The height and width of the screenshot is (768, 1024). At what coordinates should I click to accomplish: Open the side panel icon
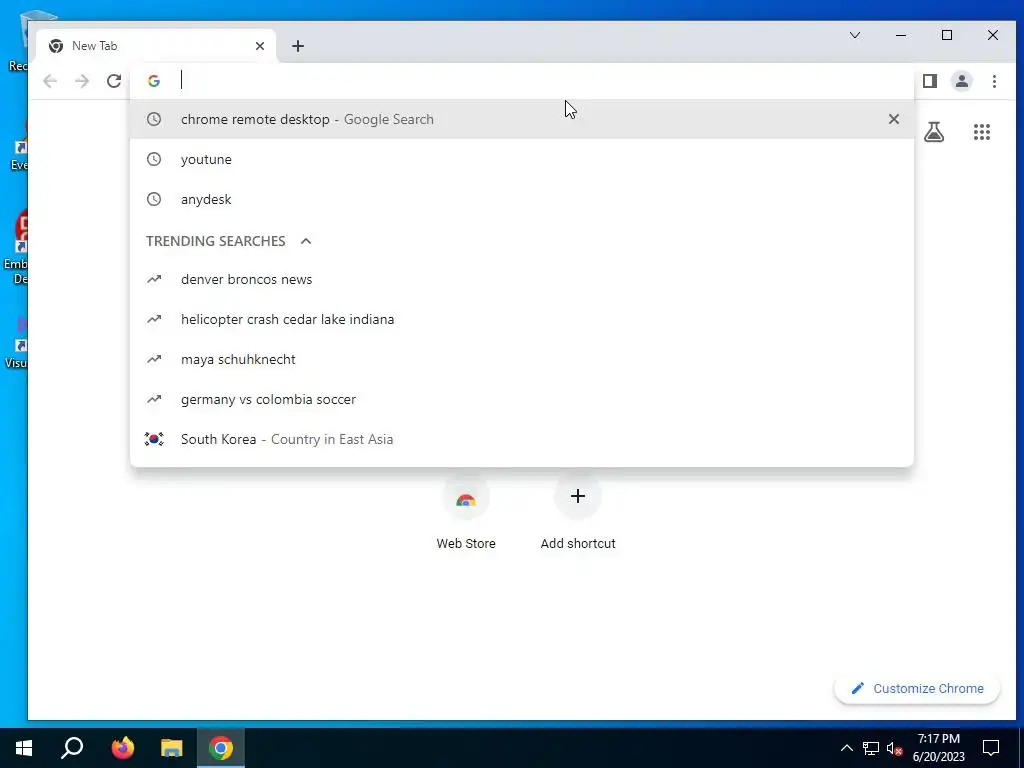pos(929,81)
